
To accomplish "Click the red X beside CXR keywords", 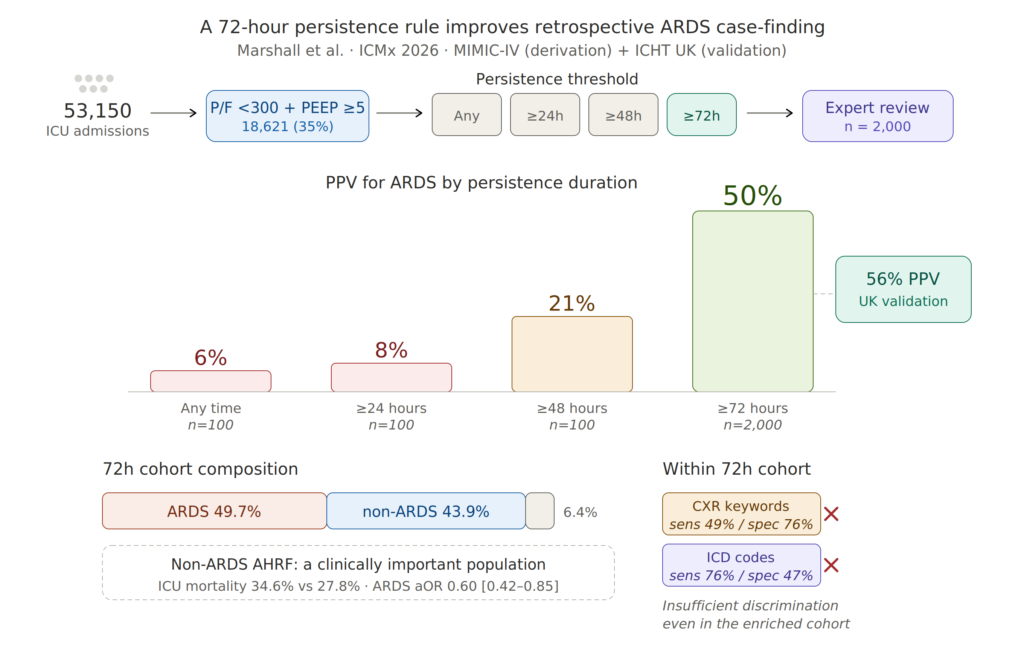I will [x=831, y=514].
